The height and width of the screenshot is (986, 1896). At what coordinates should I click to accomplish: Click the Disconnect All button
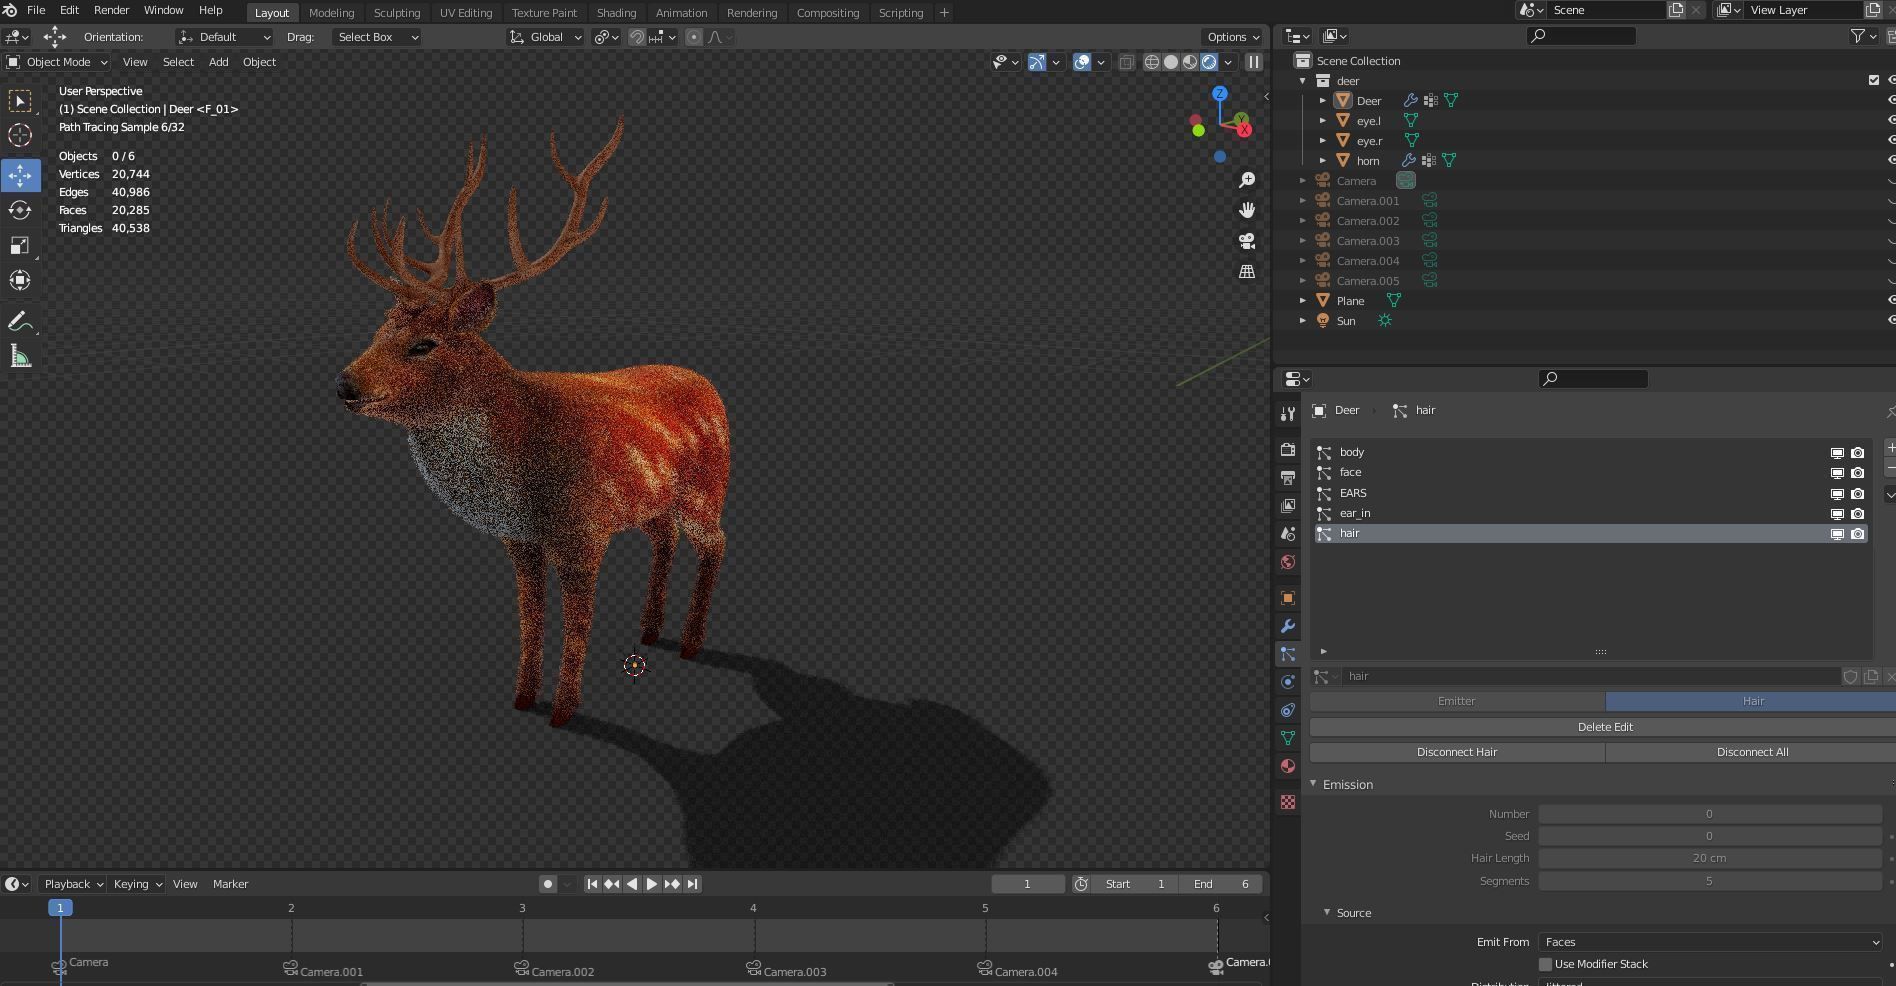[1751, 752]
